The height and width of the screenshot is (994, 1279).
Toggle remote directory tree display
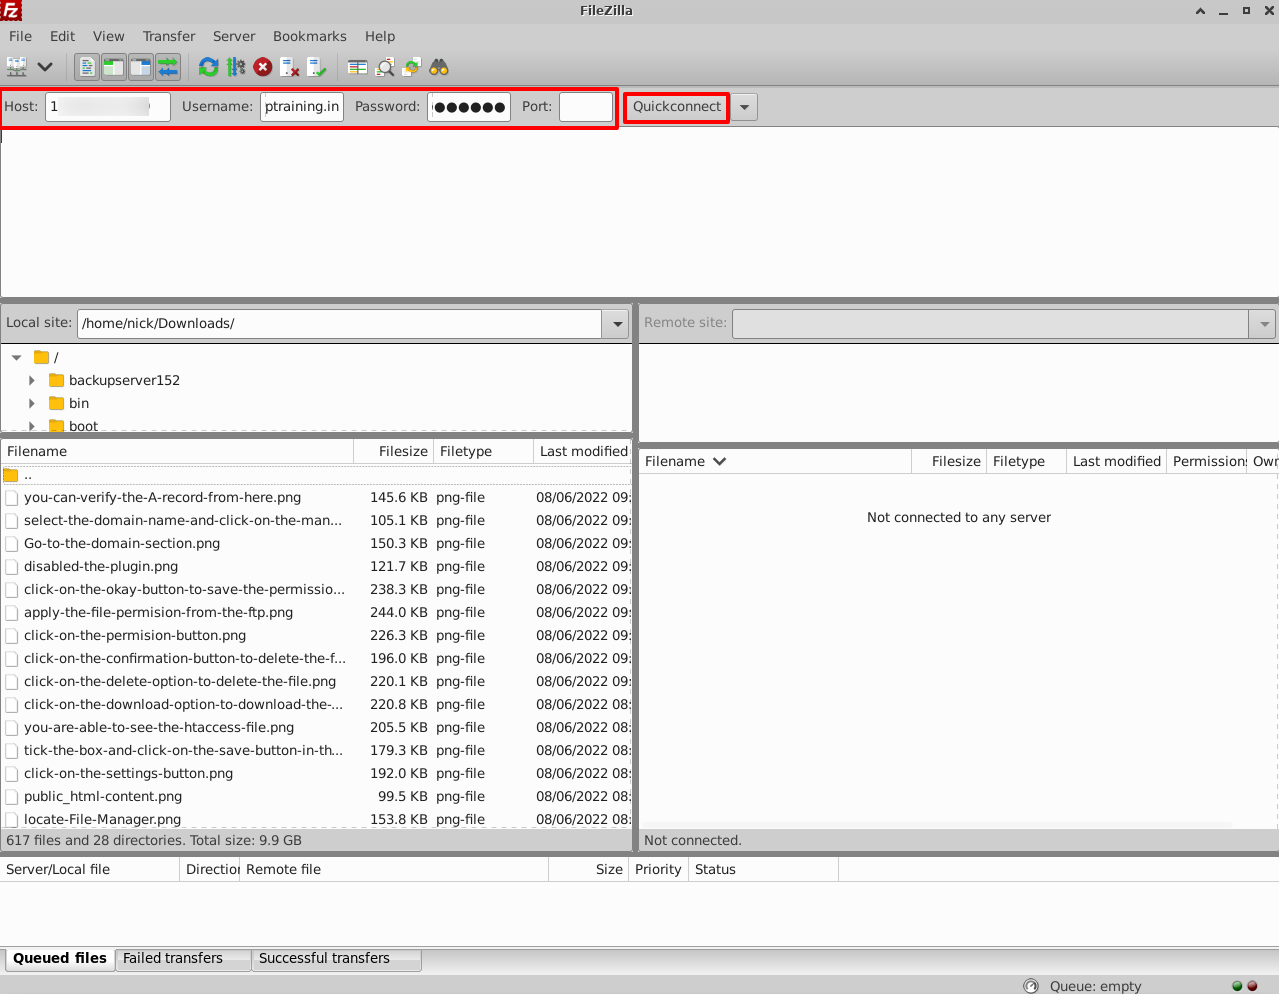click(141, 67)
